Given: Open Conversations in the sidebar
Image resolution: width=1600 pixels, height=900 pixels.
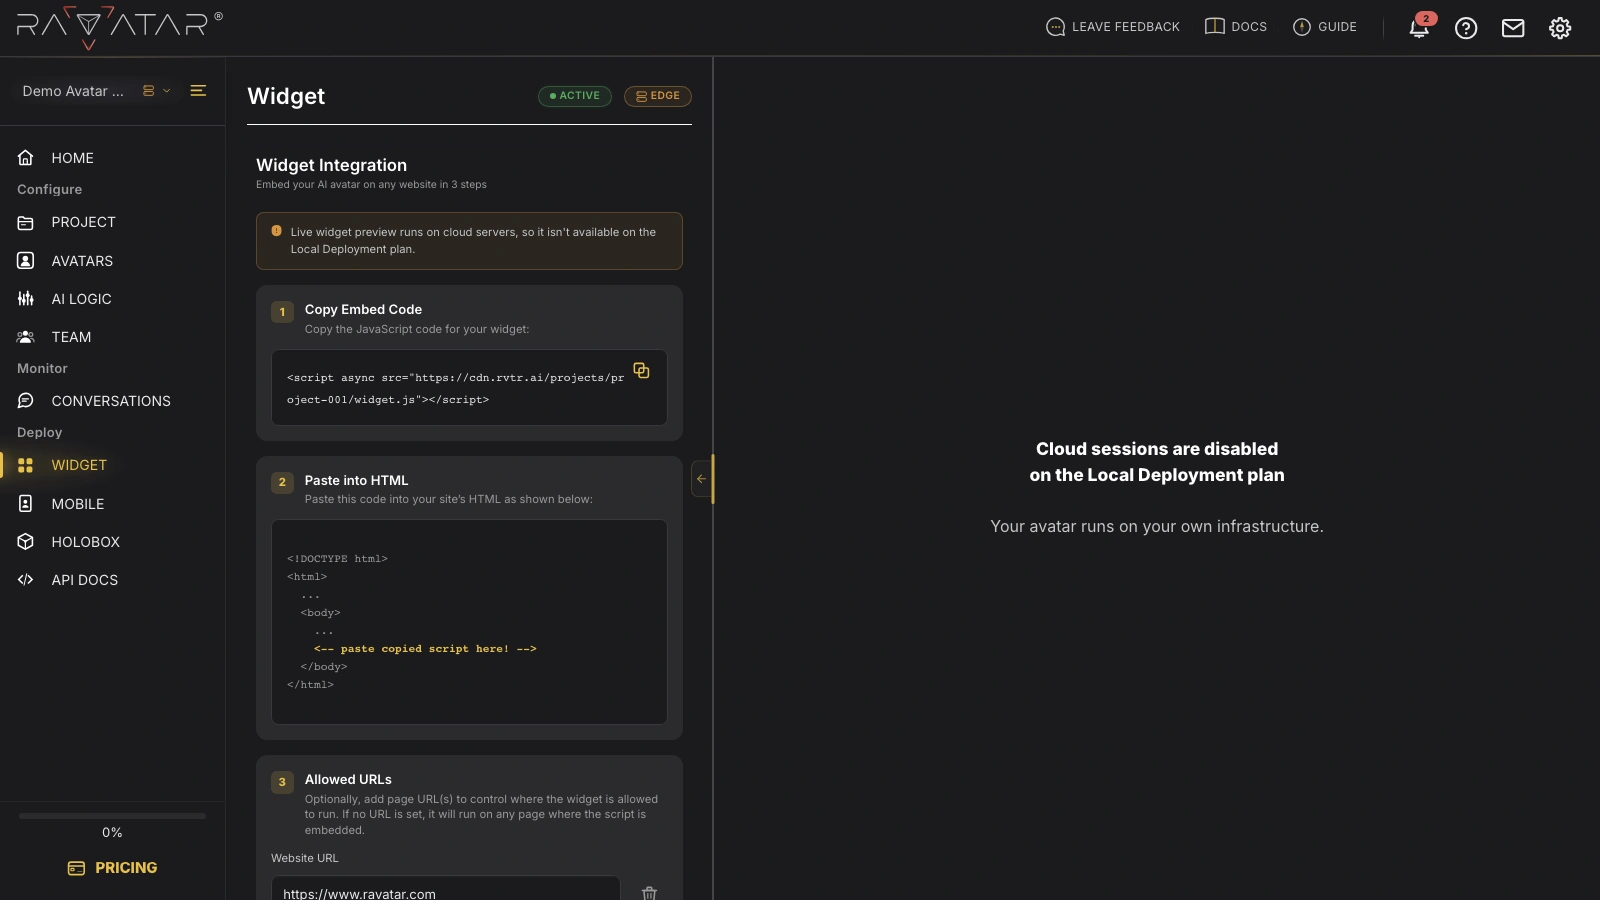Looking at the screenshot, I should tap(112, 401).
